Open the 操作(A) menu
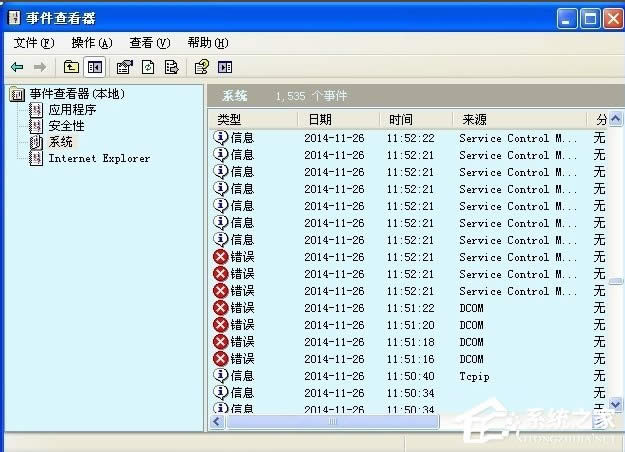Viewport: 625px width, 452px height. [91, 43]
